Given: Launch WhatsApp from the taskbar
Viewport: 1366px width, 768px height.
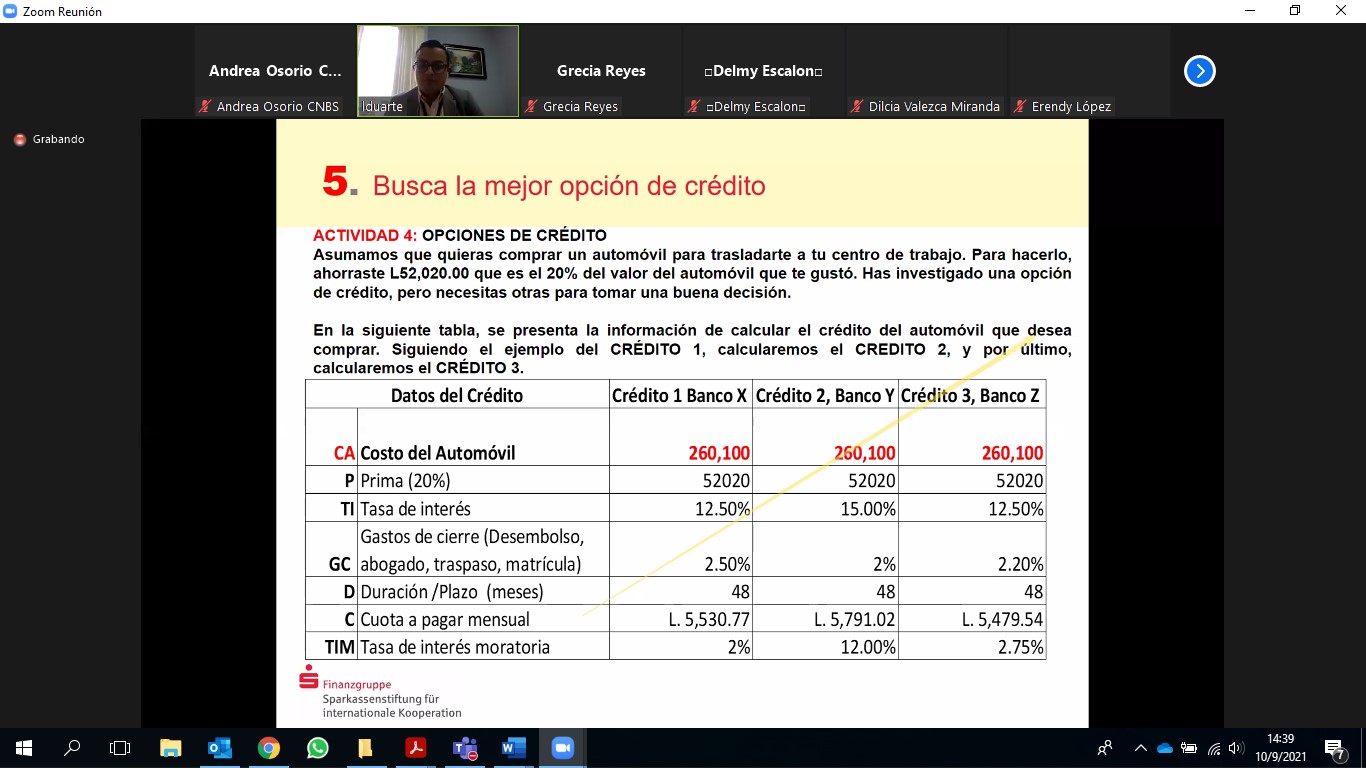Looking at the screenshot, I should tap(317, 748).
